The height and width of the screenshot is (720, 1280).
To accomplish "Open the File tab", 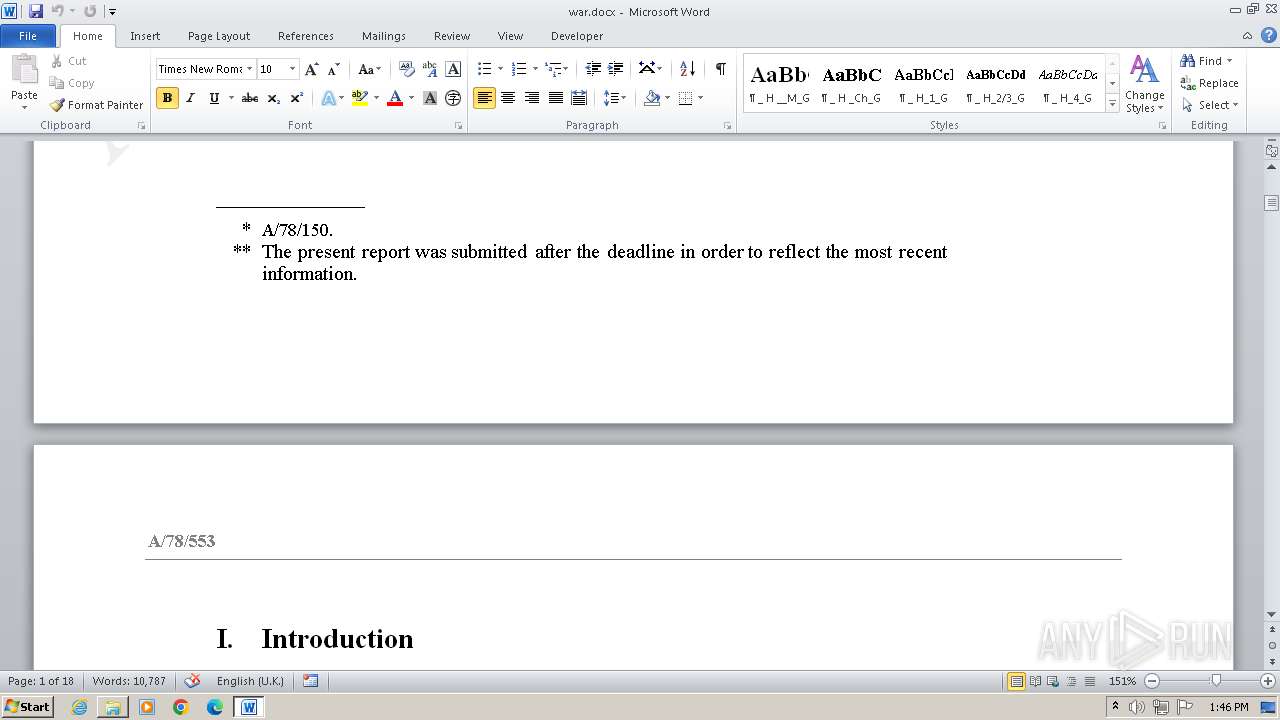I will pyautogui.click(x=28, y=36).
